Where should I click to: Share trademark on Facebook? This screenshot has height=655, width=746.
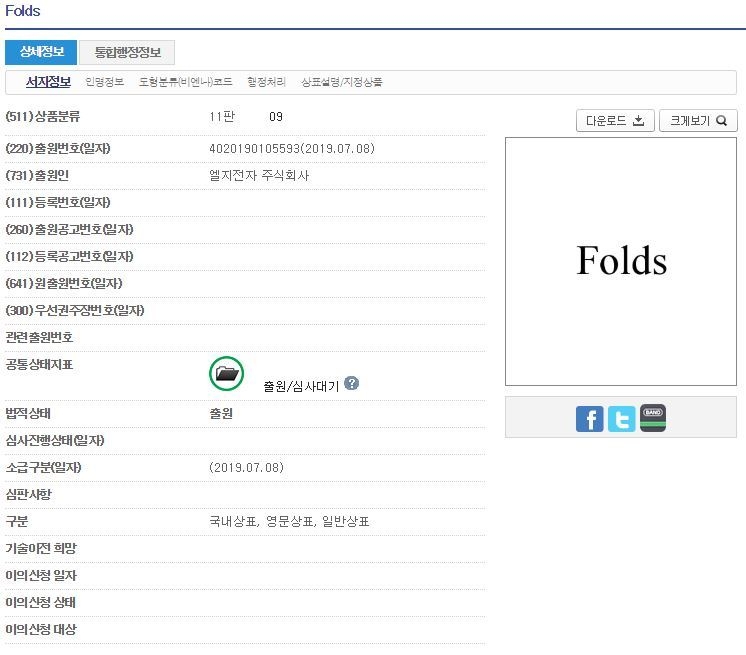pos(589,419)
